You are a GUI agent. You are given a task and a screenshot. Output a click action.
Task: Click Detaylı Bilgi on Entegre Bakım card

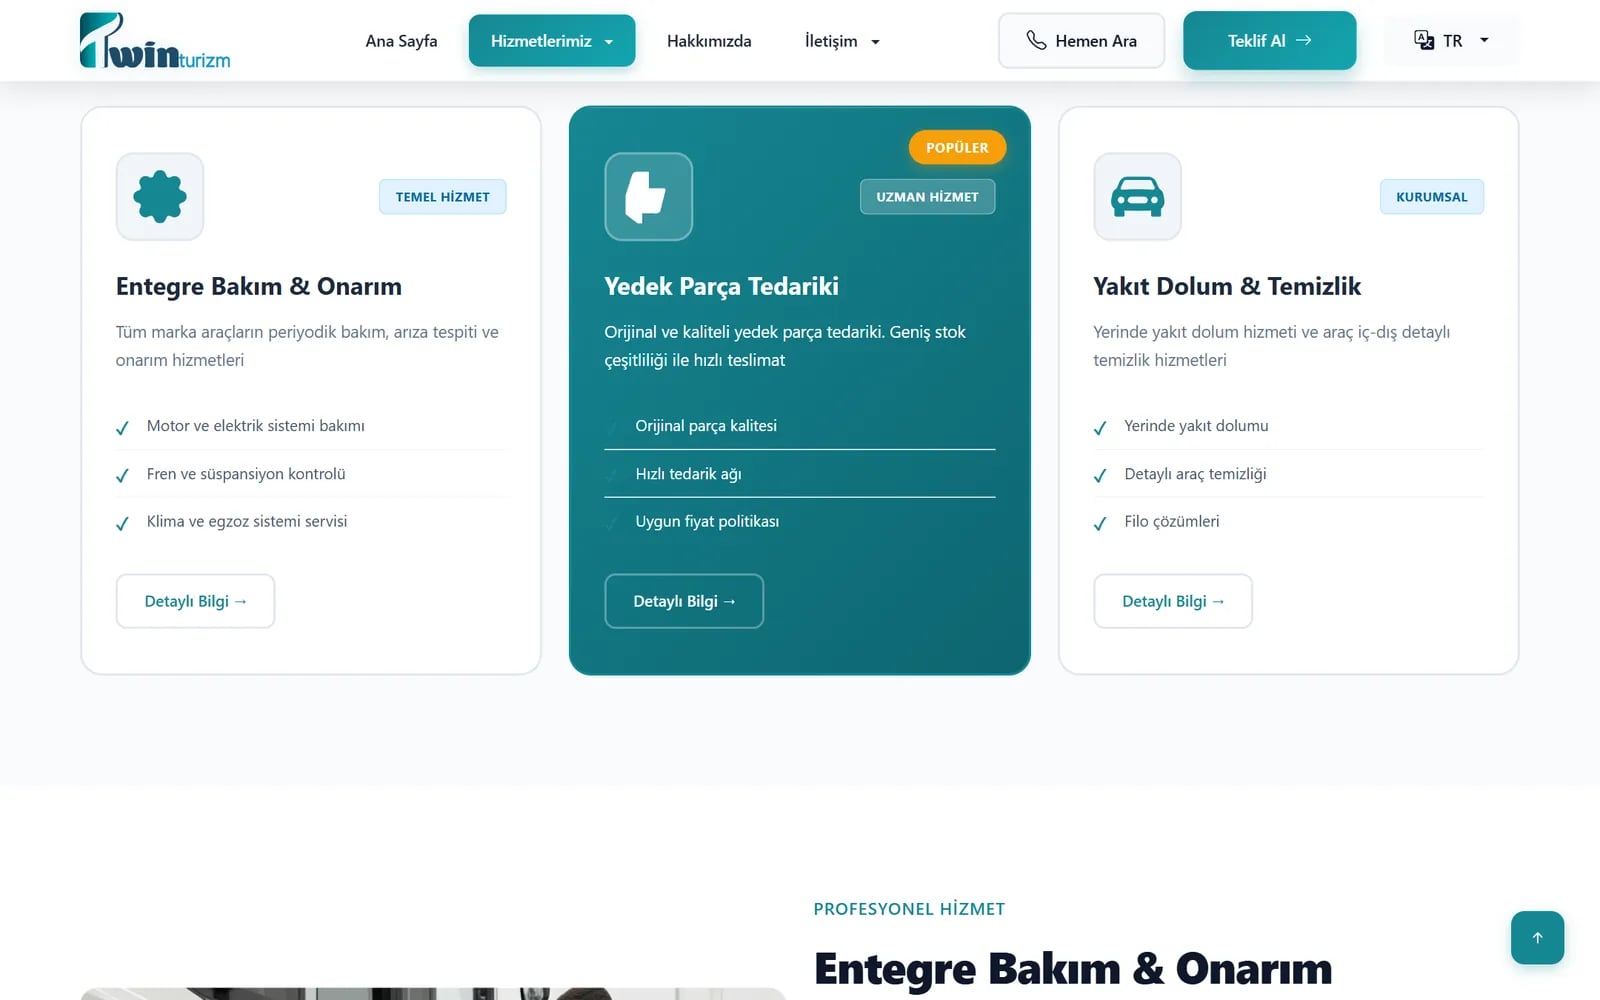tap(196, 601)
